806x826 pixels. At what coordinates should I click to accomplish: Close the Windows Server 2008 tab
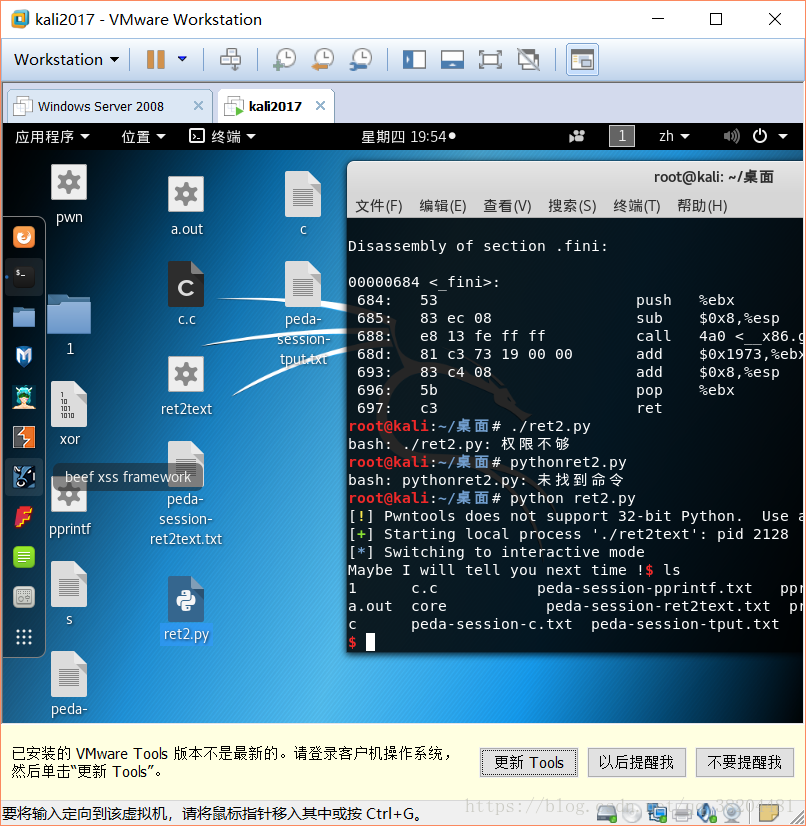tap(198, 106)
